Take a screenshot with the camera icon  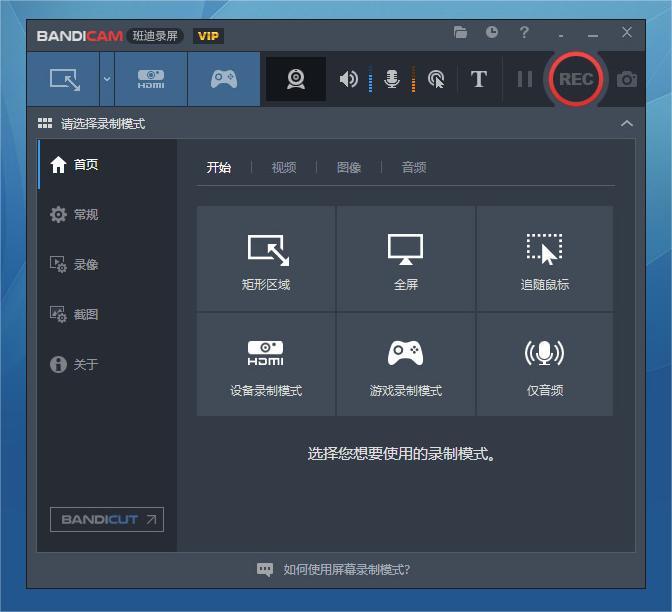pyautogui.click(x=627, y=80)
